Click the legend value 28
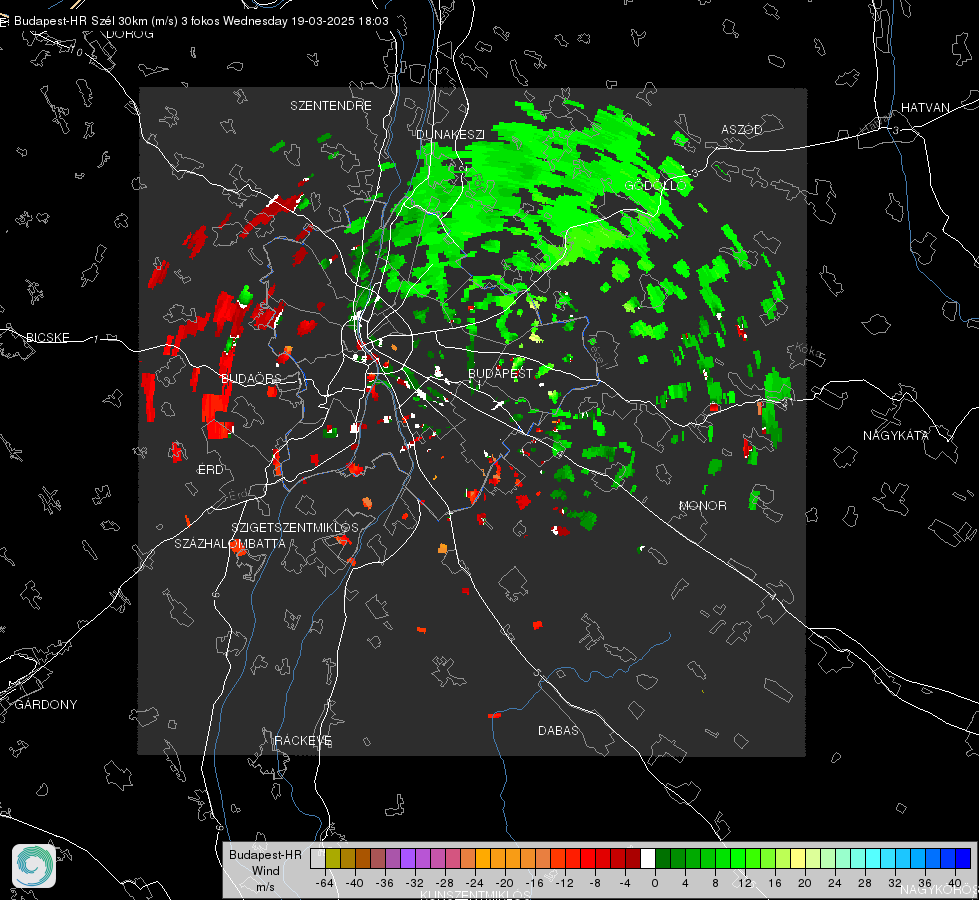Screen dimensions: 979x900 tap(864, 883)
